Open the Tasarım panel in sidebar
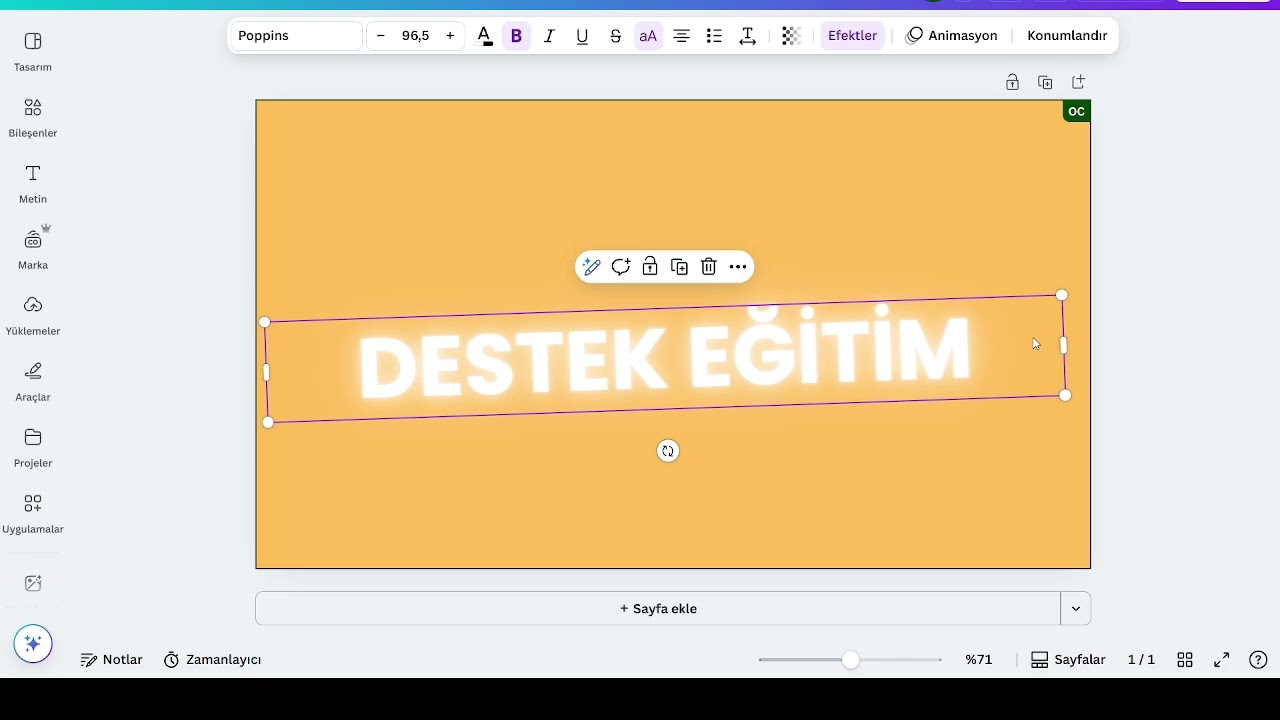Image resolution: width=1280 pixels, height=720 pixels. click(x=33, y=52)
